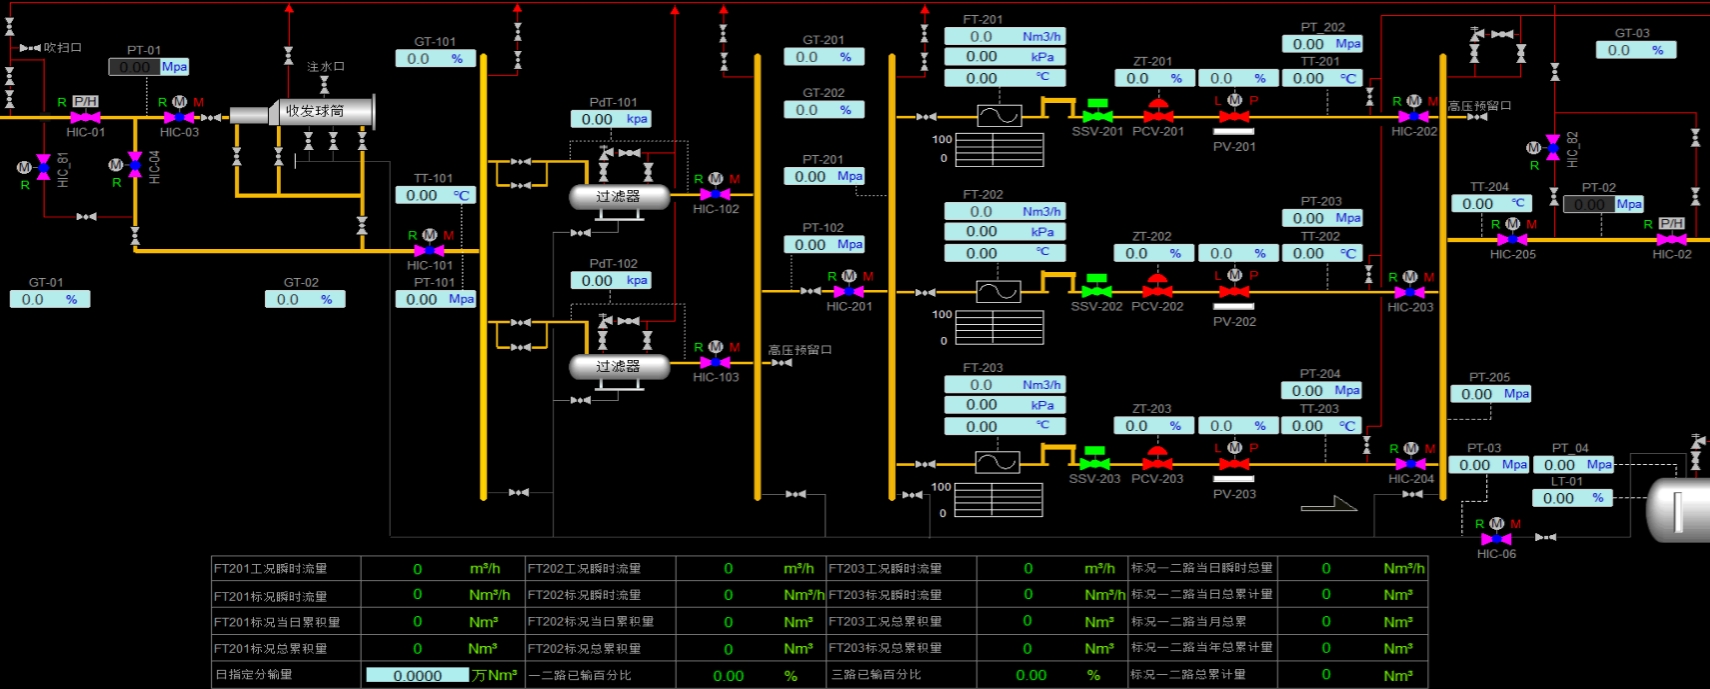Open the green SSV-201 shutoff valve
The image size is (1710, 689).
1097,116
